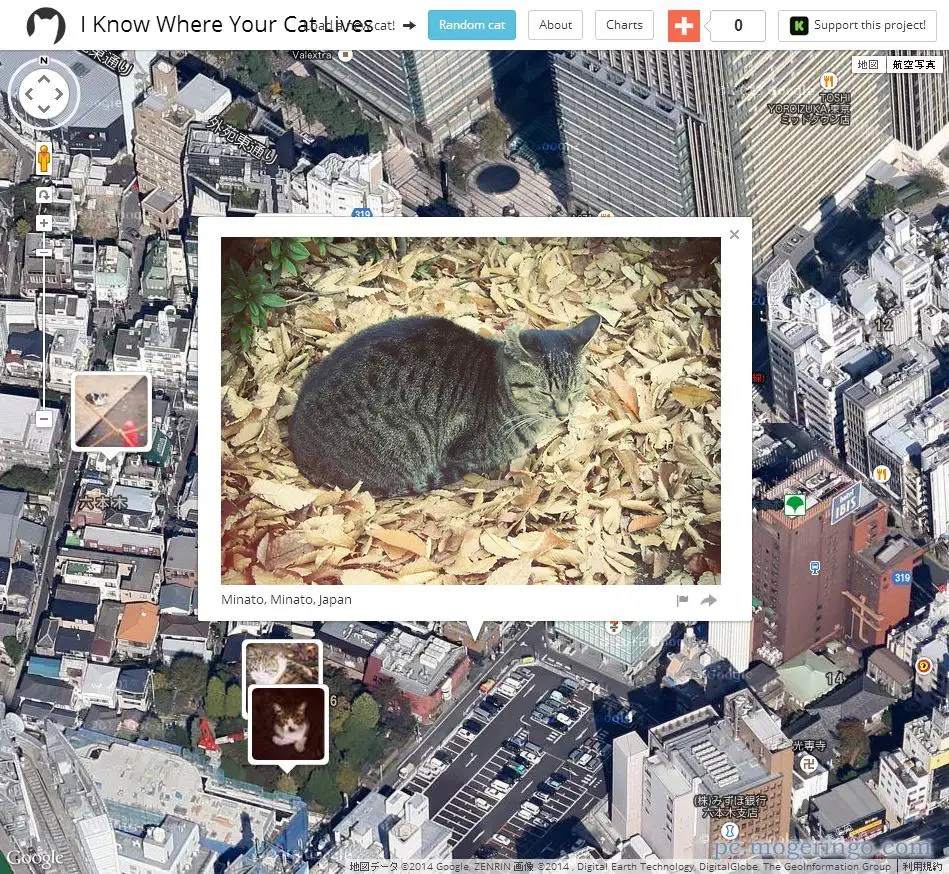The image size is (949, 874).
Task: Flag the cat photo
Action: (683, 600)
